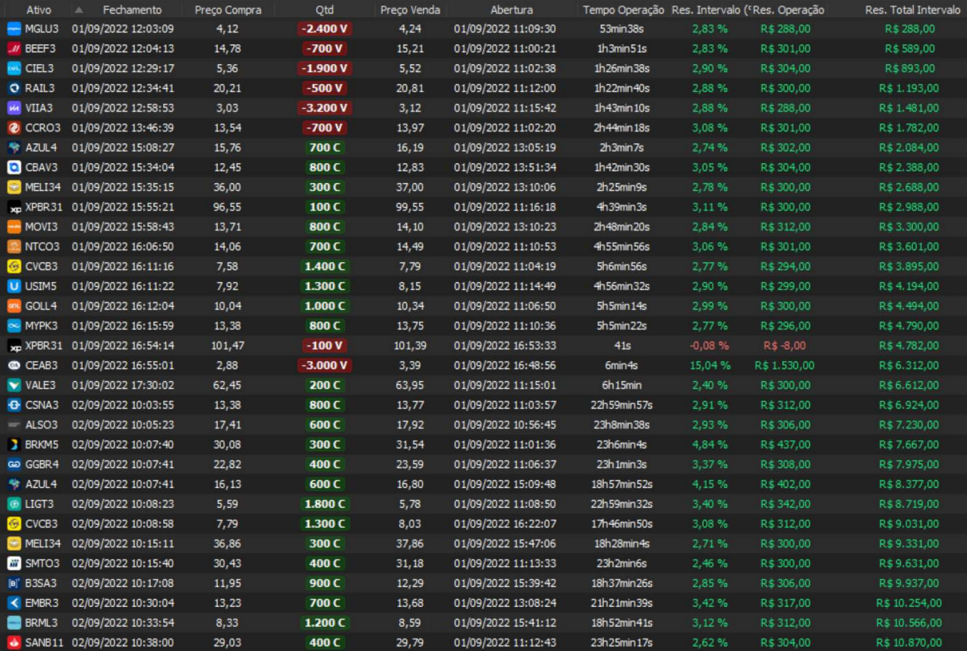Click the MGLU3 asset logo icon
This screenshot has height=651, width=967.
[x=14, y=29]
